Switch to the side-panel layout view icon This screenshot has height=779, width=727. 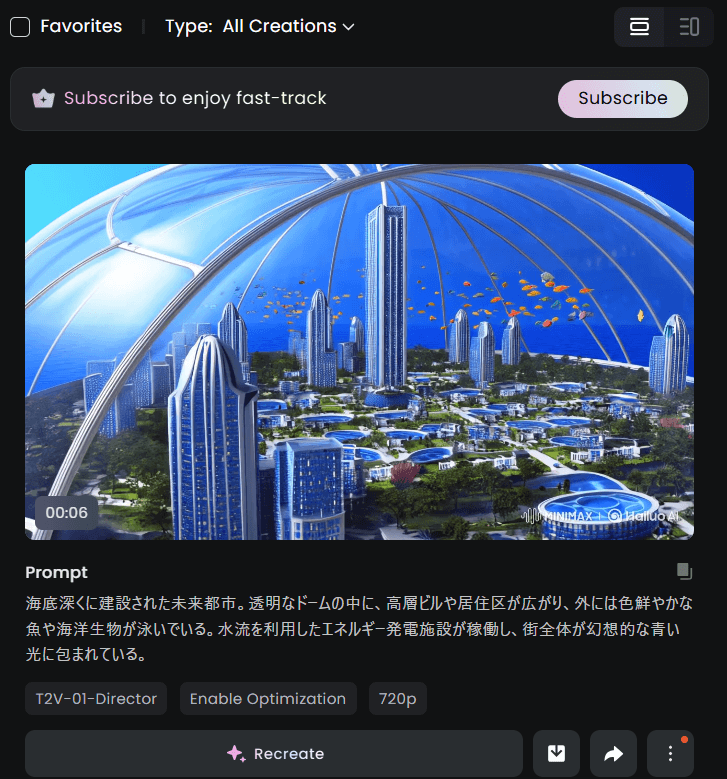(689, 27)
